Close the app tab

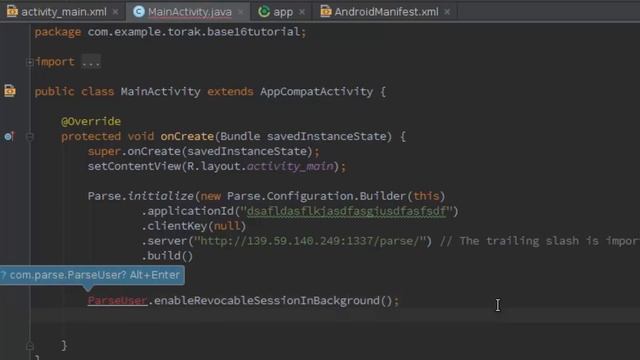click(x=302, y=12)
